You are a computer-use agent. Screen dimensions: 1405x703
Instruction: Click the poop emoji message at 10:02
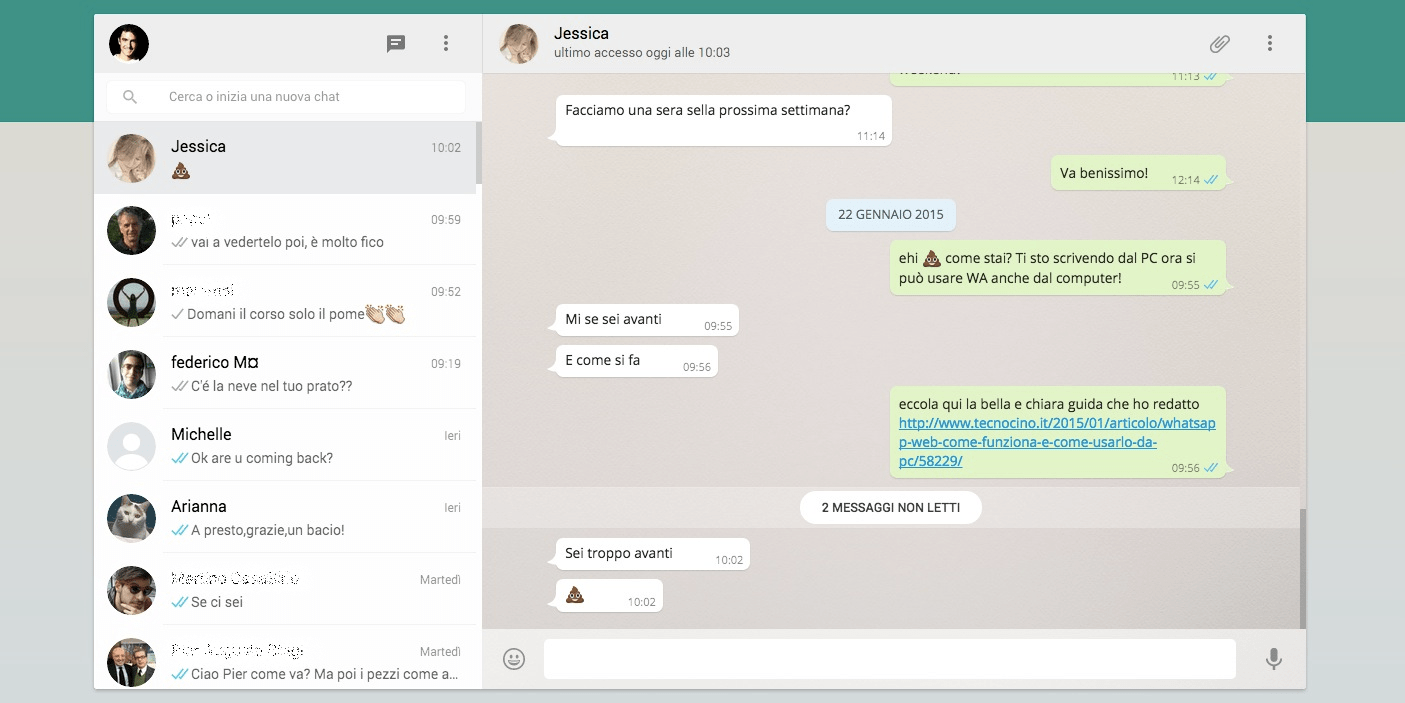pos(575,596)
